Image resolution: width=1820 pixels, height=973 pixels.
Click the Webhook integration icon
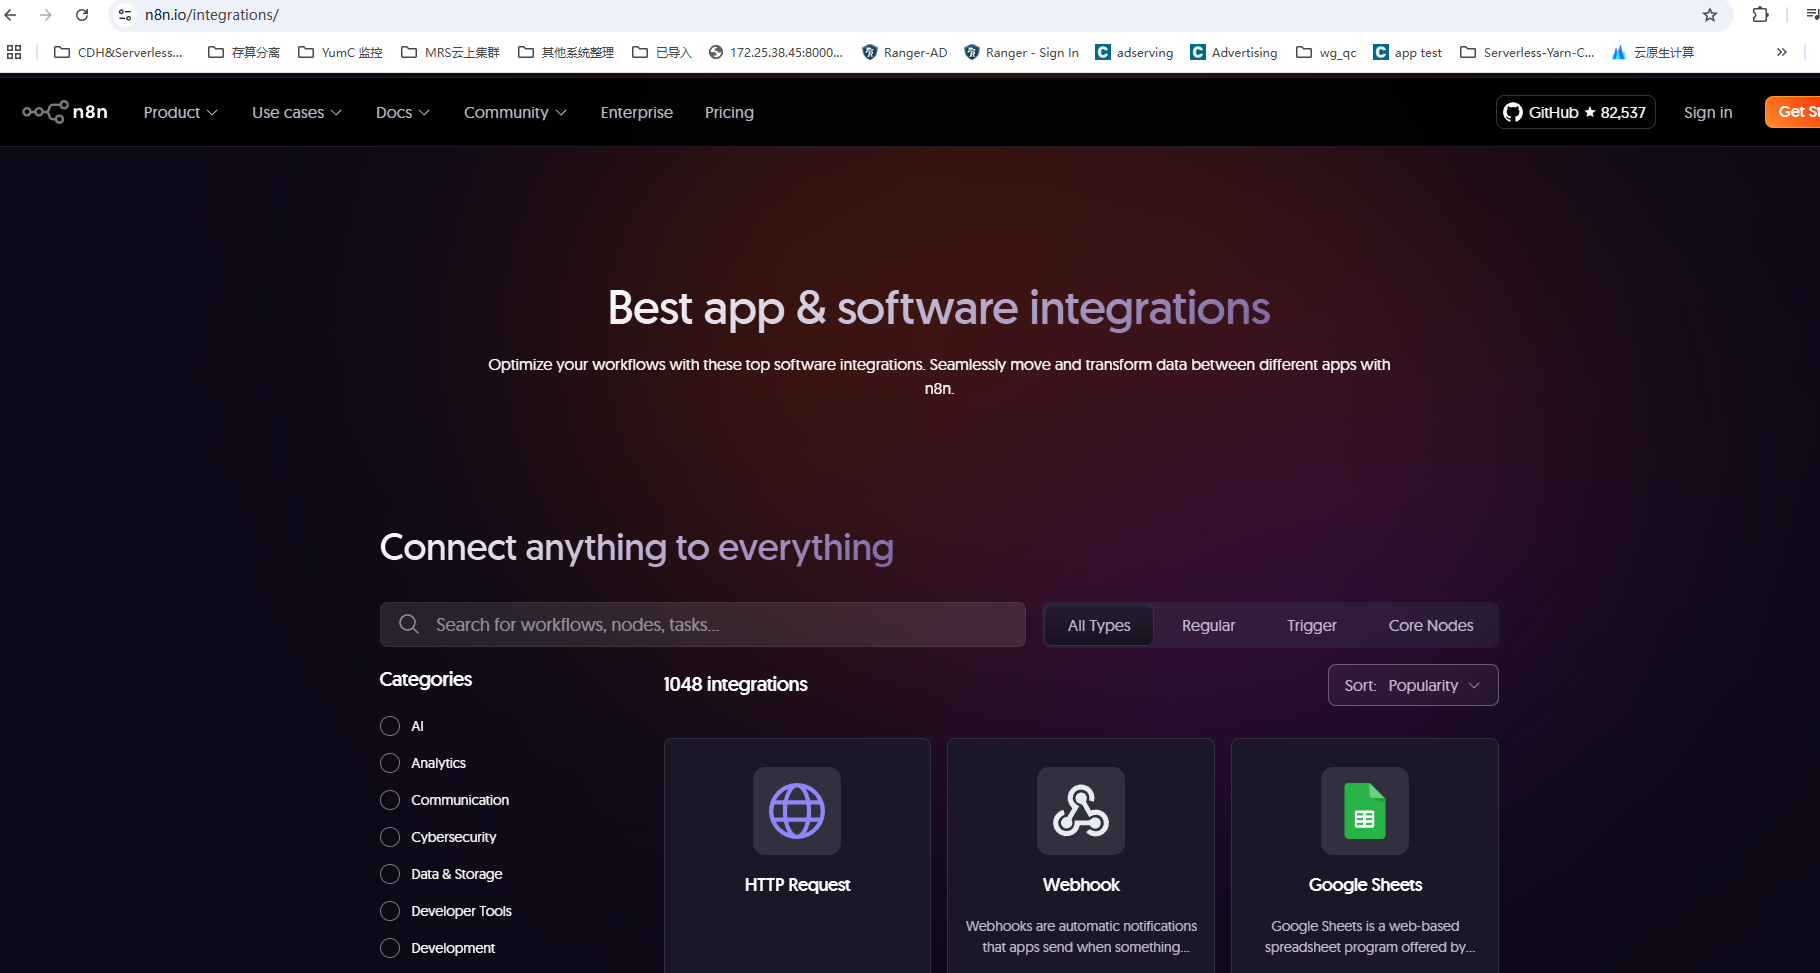(1081, 811)
